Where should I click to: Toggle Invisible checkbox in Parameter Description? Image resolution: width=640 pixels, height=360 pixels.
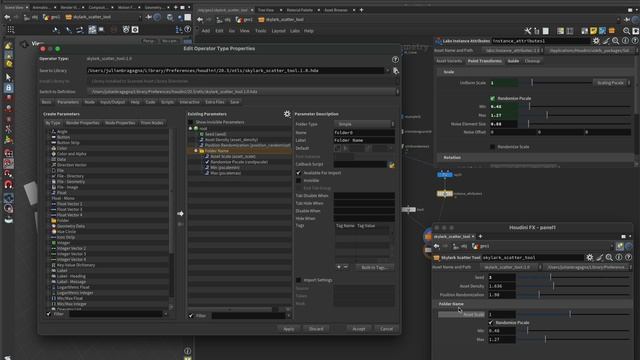pyautogui.click(x=298, y=180)
